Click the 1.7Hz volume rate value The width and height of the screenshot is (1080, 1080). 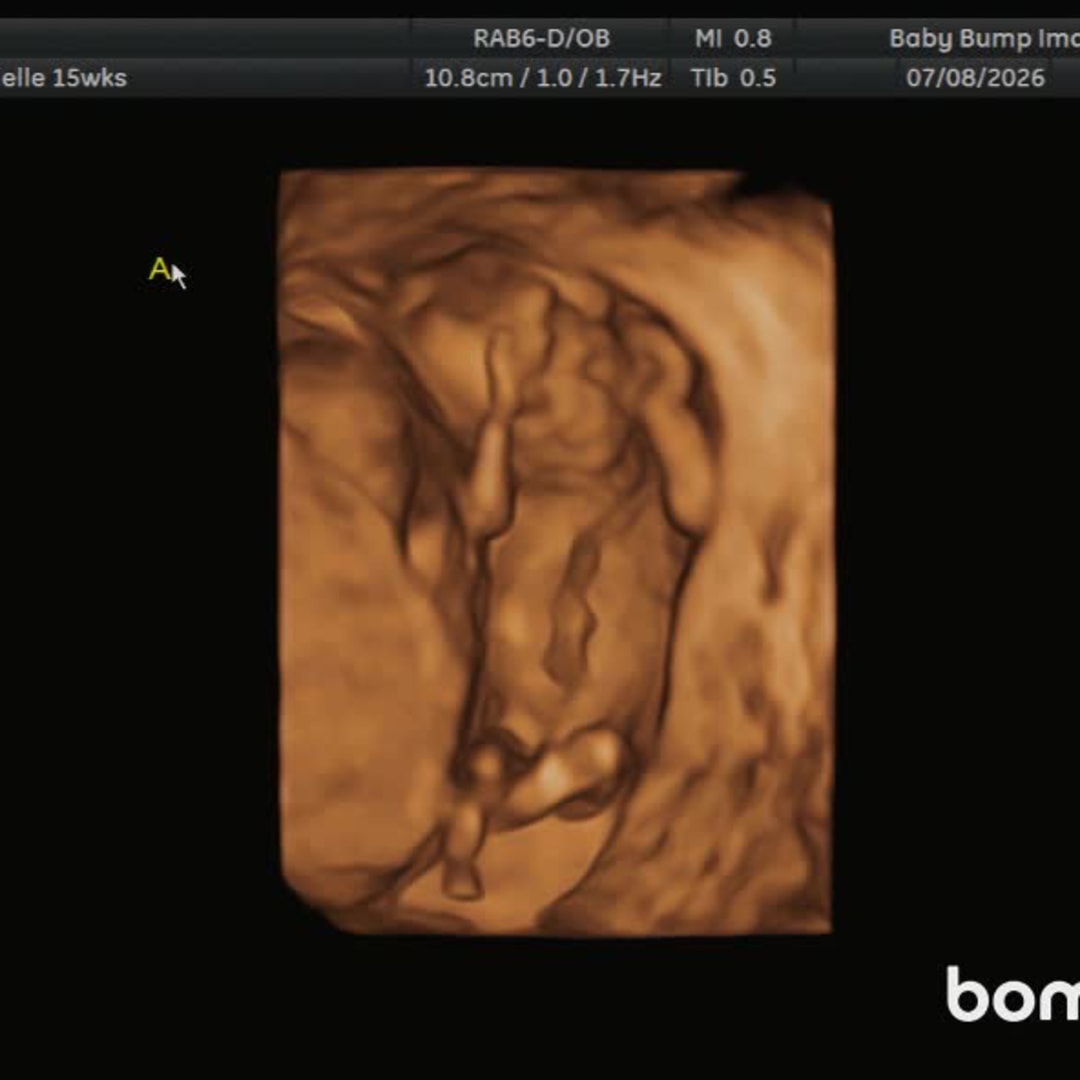[627, 78]
